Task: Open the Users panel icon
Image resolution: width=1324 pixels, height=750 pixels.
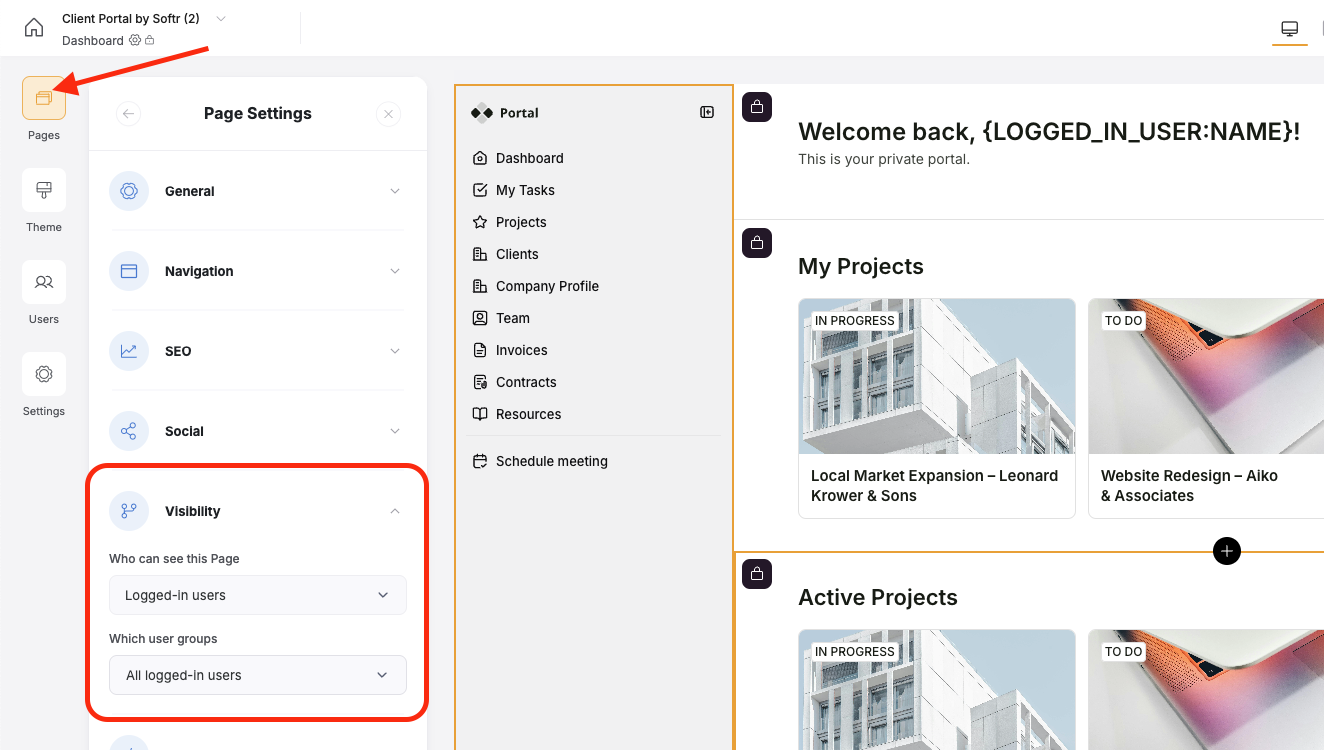Action: 44,282
